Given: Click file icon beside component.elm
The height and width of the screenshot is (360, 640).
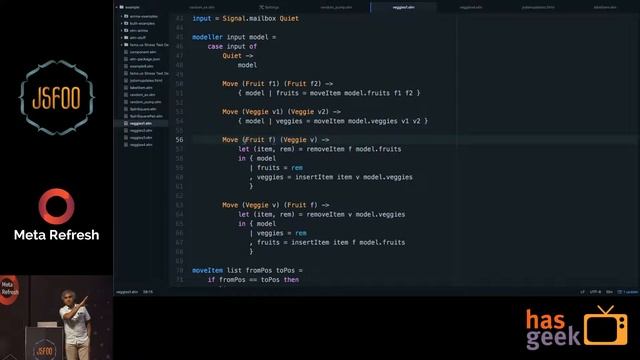Looking at the screenshot, I should (x=126, y=52).
